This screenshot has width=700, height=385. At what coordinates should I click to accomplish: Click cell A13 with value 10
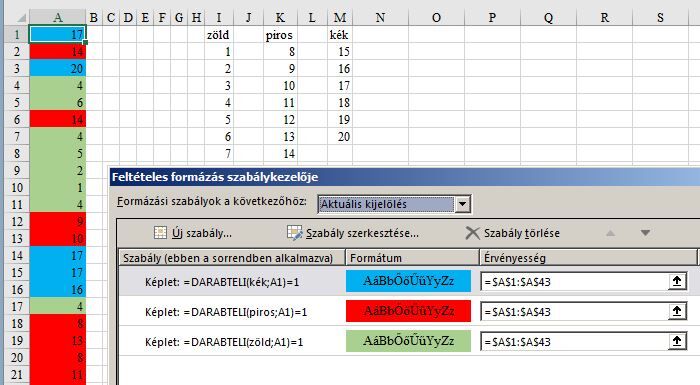(x=58, y=238)
